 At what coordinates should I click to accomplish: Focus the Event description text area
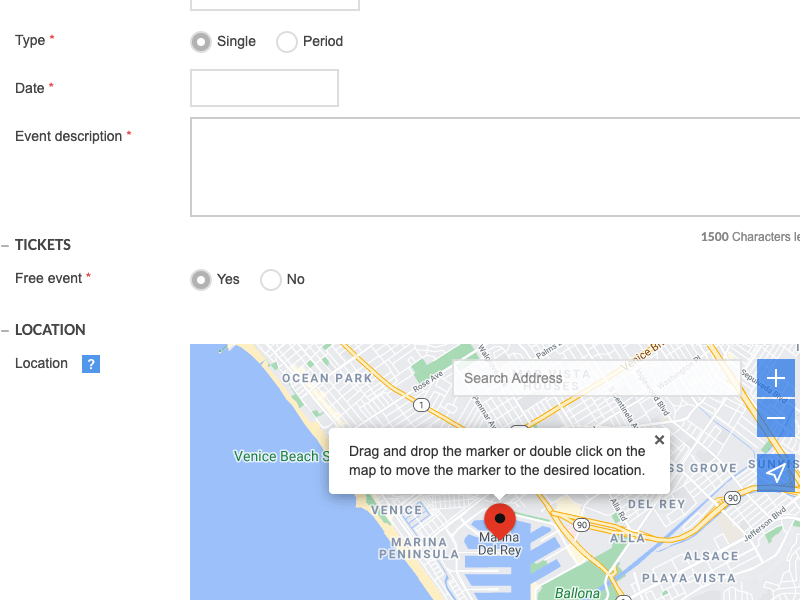point(495,167)
